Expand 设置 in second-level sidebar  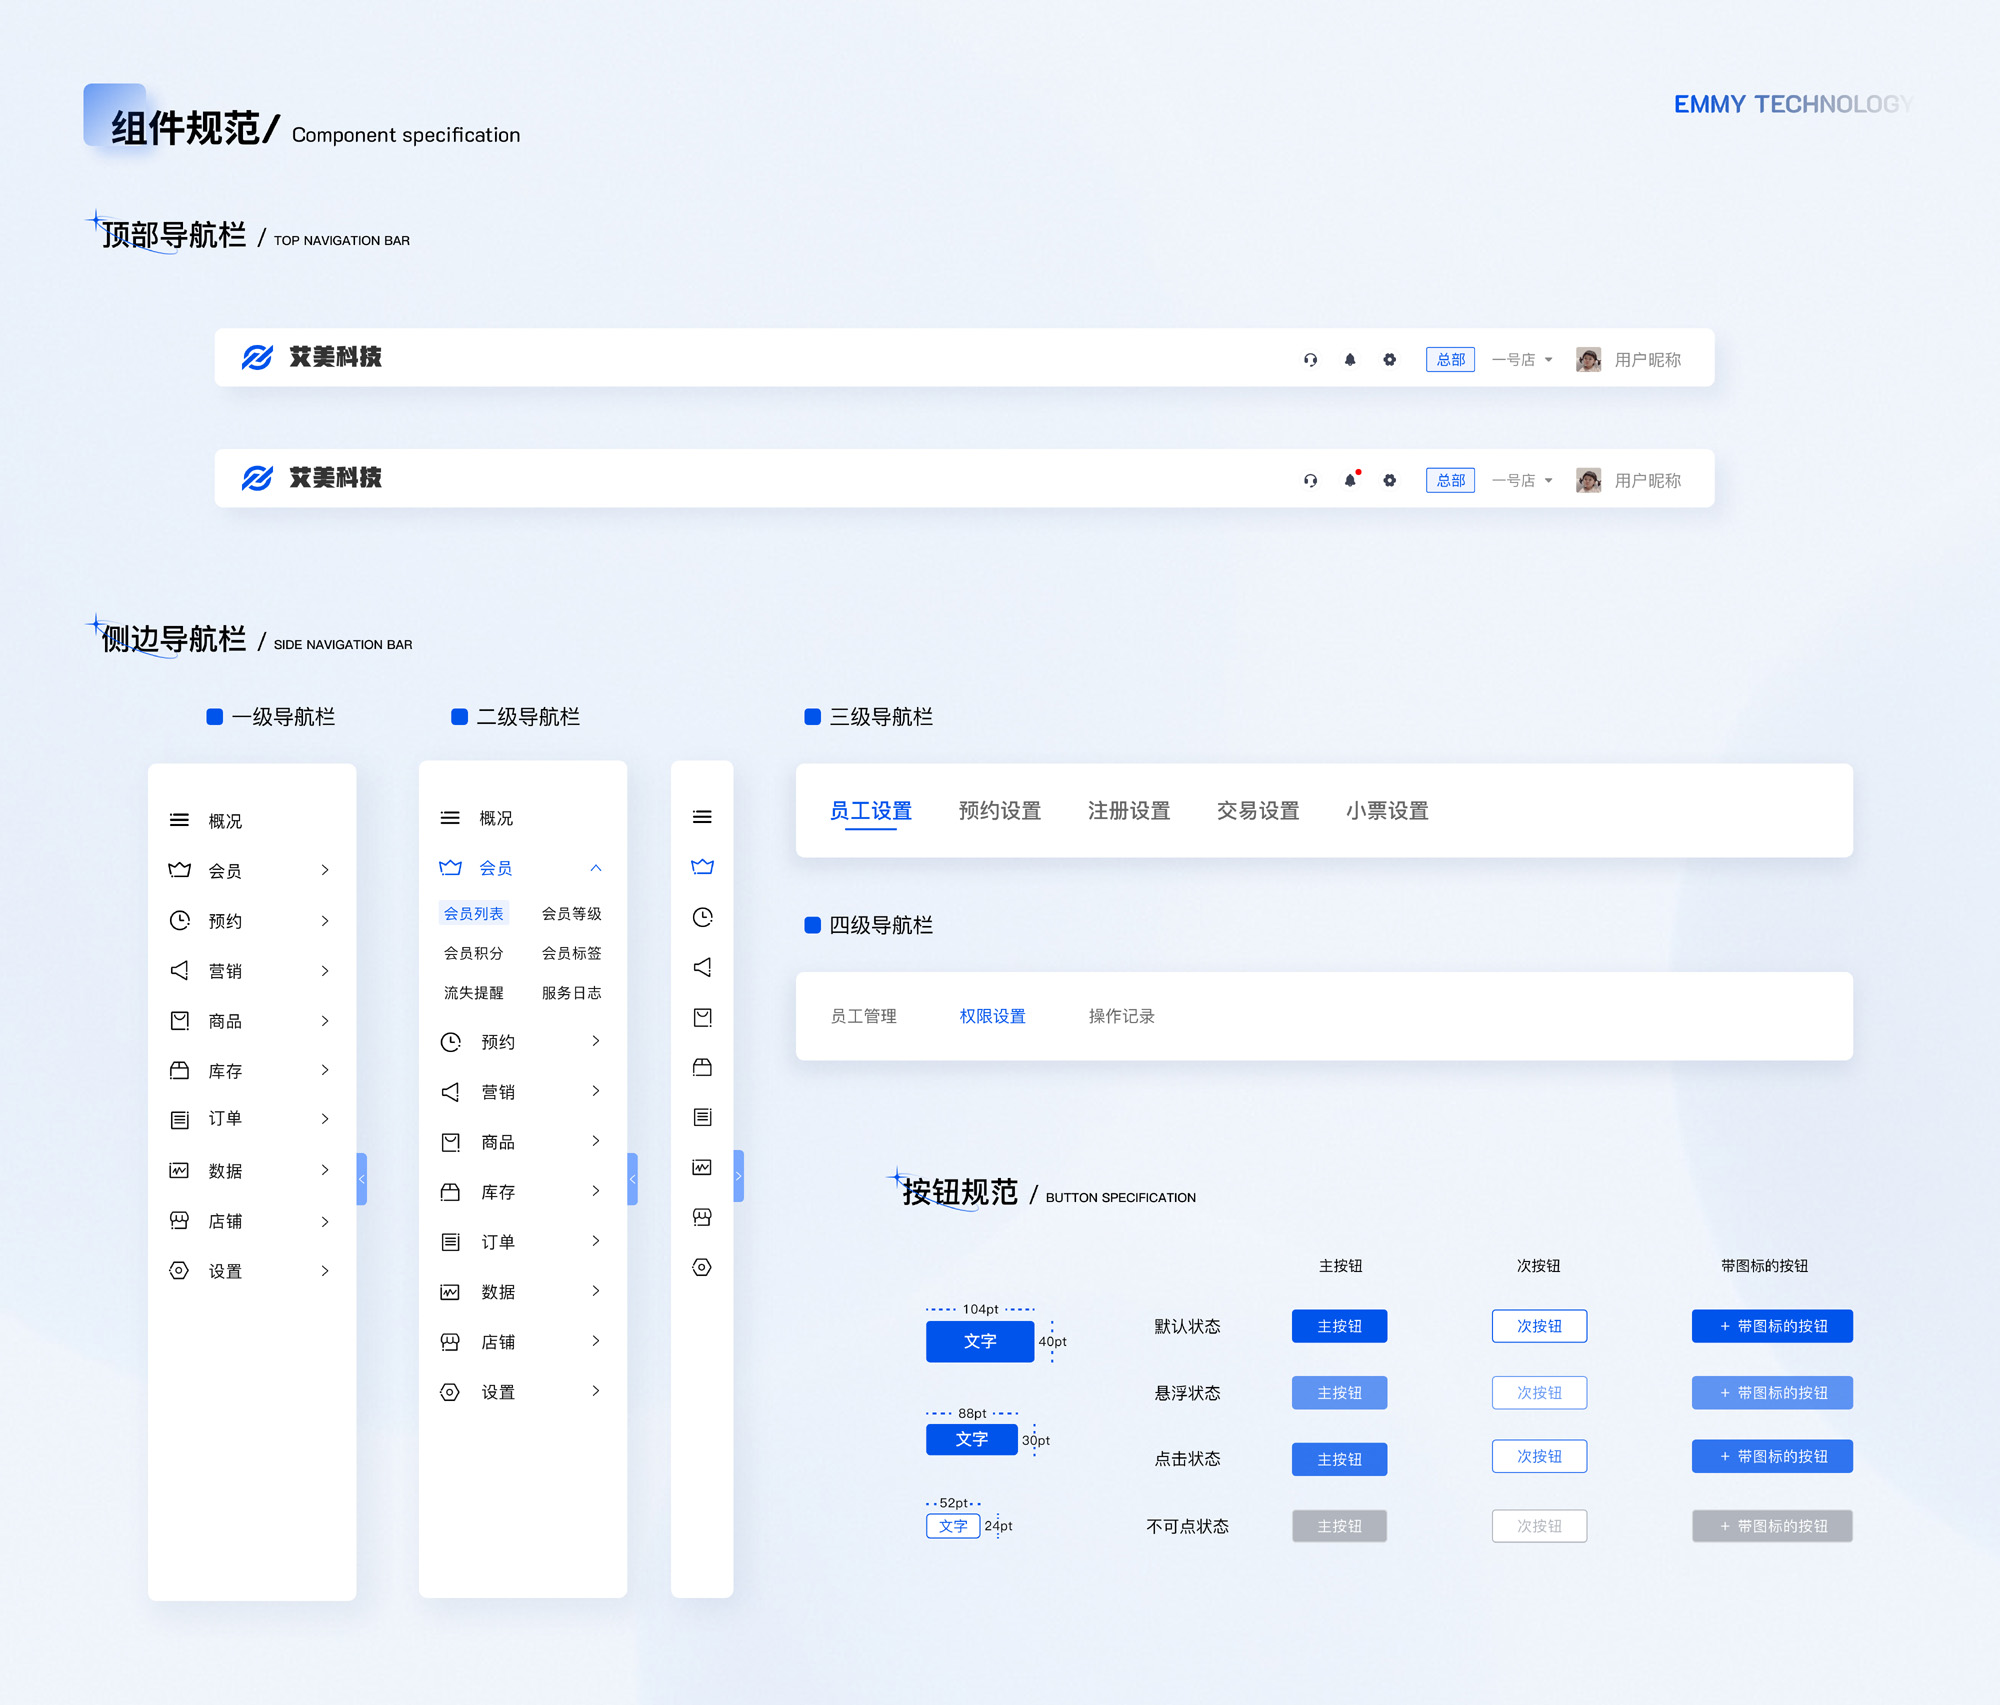click(596, 1391)
